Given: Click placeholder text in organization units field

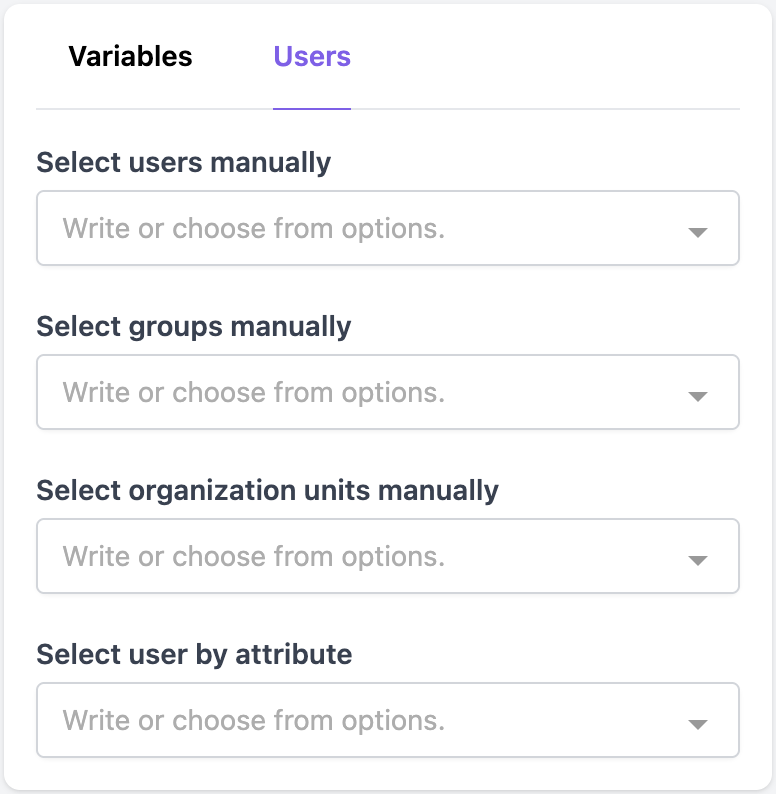Looking at the screenshot, I should coord(253,557).
